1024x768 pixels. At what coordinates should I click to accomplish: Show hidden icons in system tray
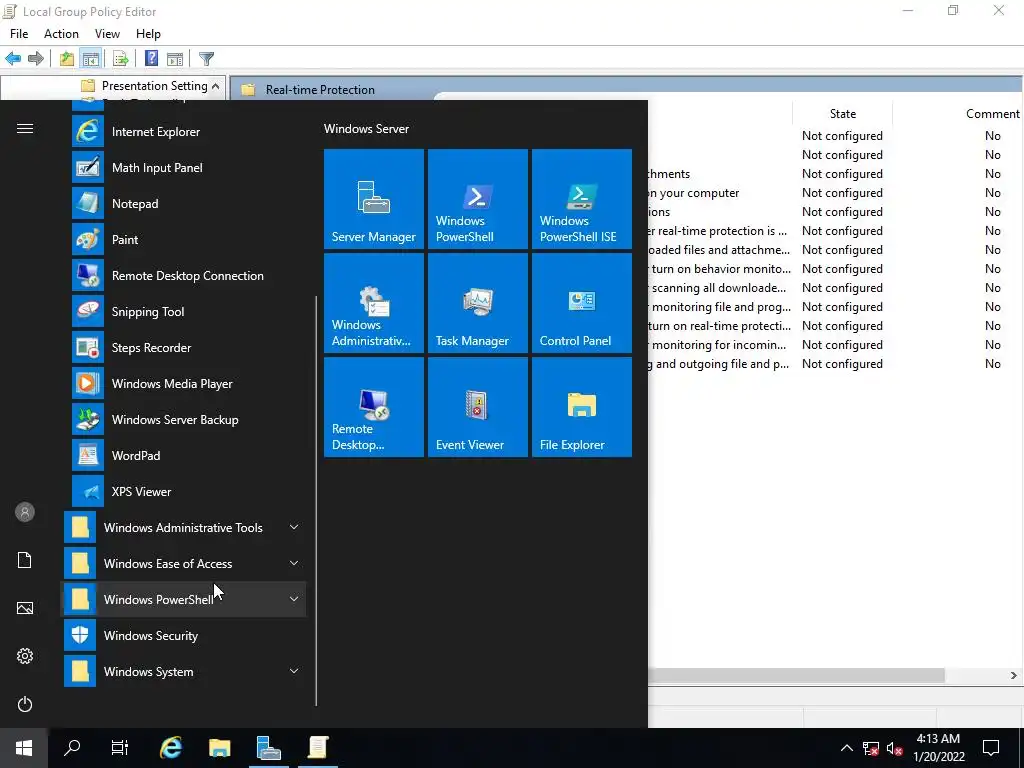[x=846, y=748]
